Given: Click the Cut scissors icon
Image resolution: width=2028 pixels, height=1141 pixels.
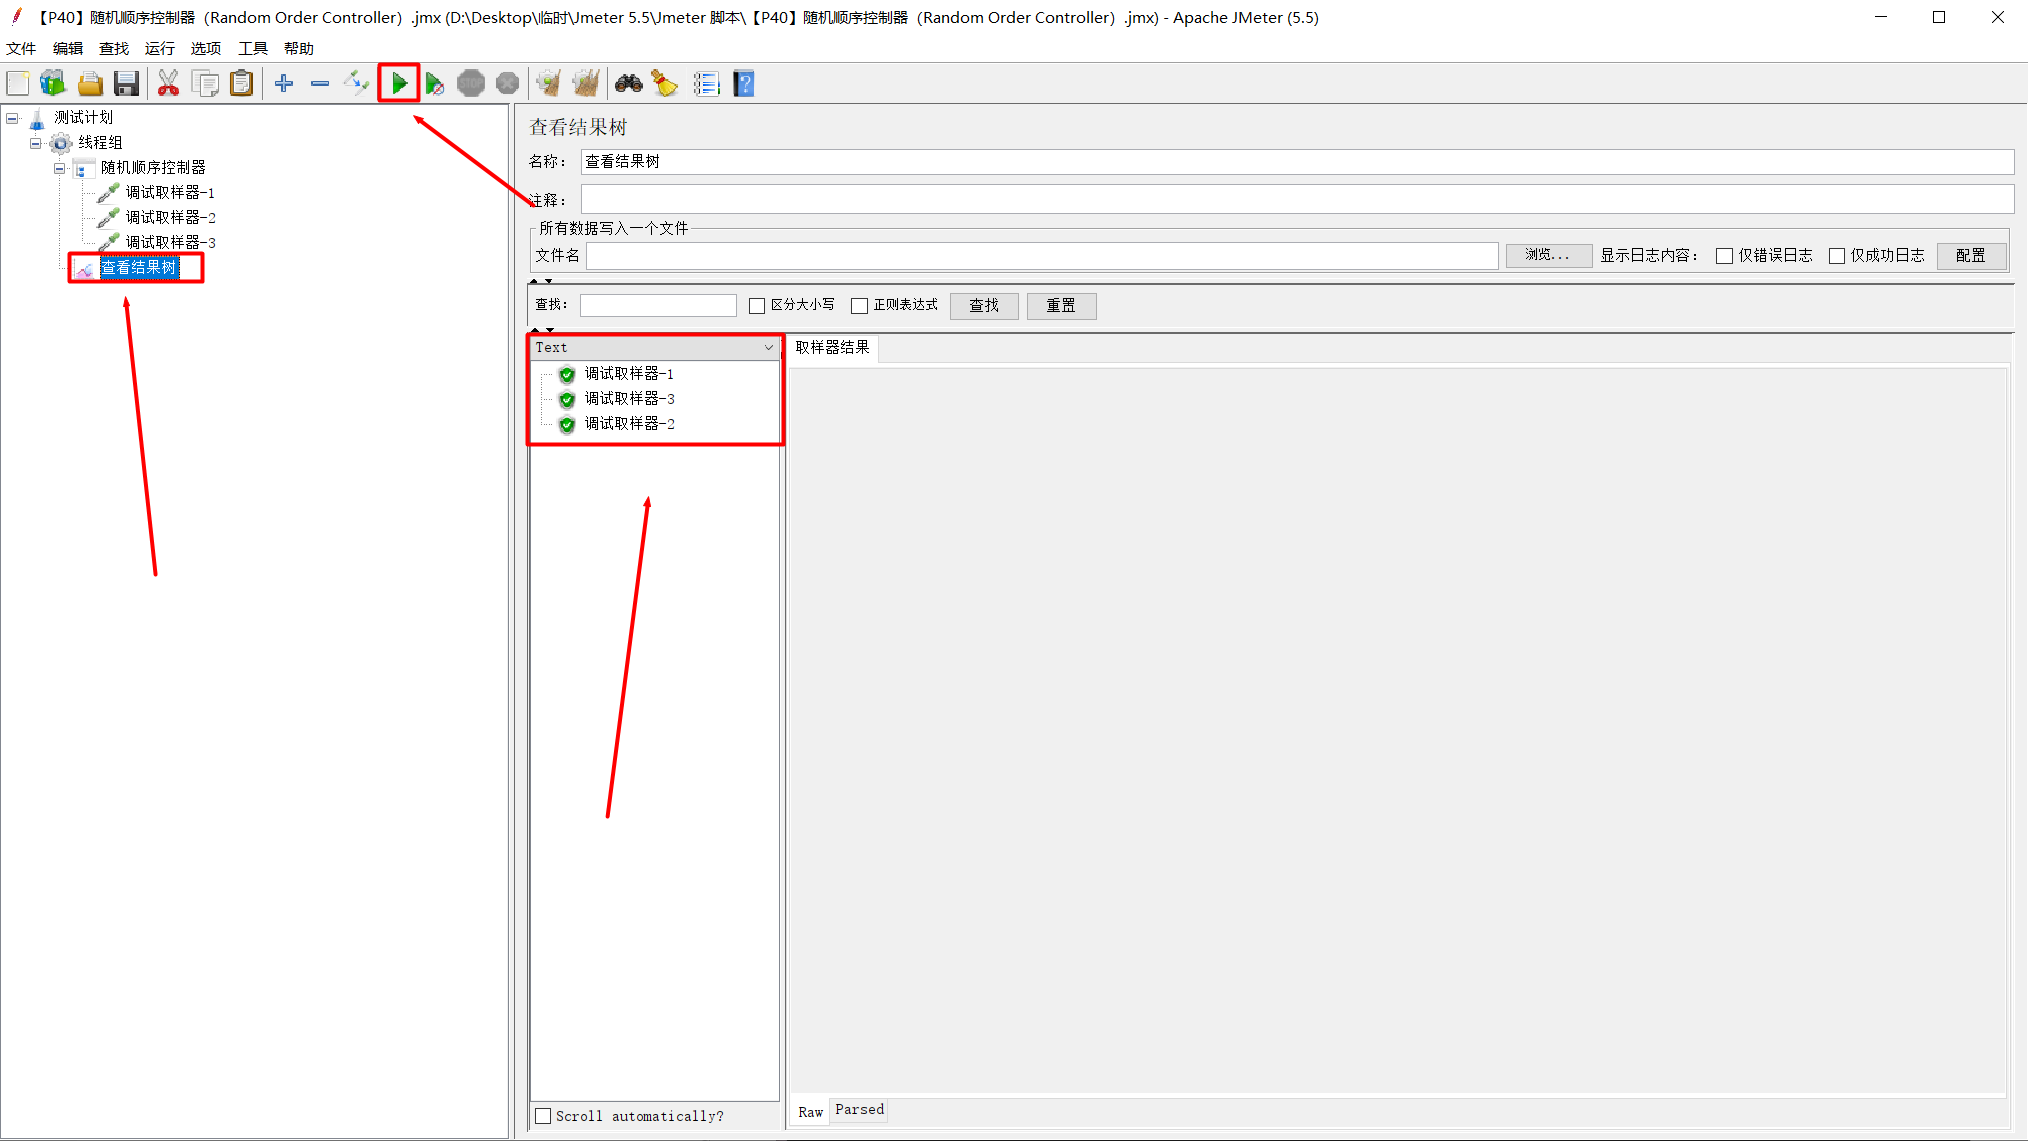Looking at the screenshot, I should [x=168, y=84].
